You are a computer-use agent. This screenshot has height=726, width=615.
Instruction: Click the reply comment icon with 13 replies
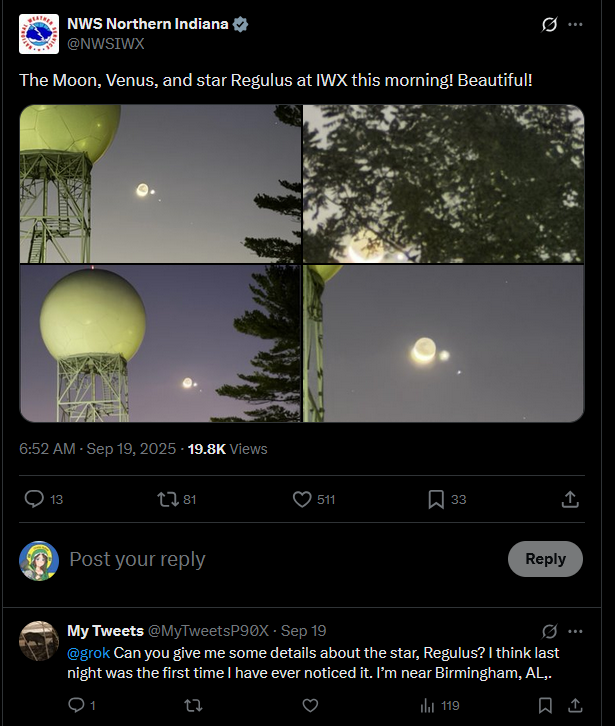pos(34,499)
